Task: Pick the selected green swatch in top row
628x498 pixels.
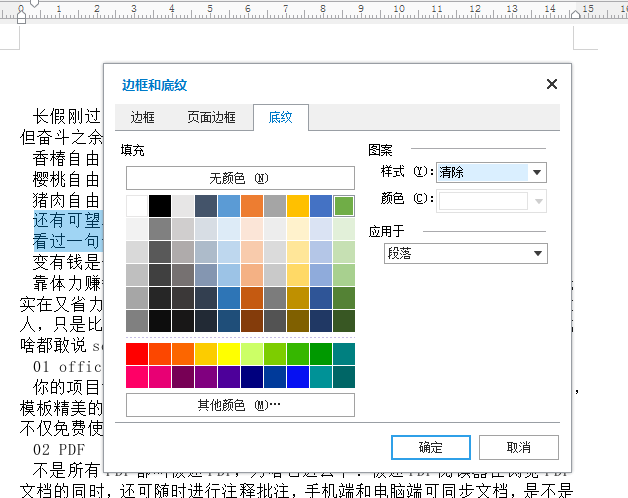Action: click(x=344, y=206)
